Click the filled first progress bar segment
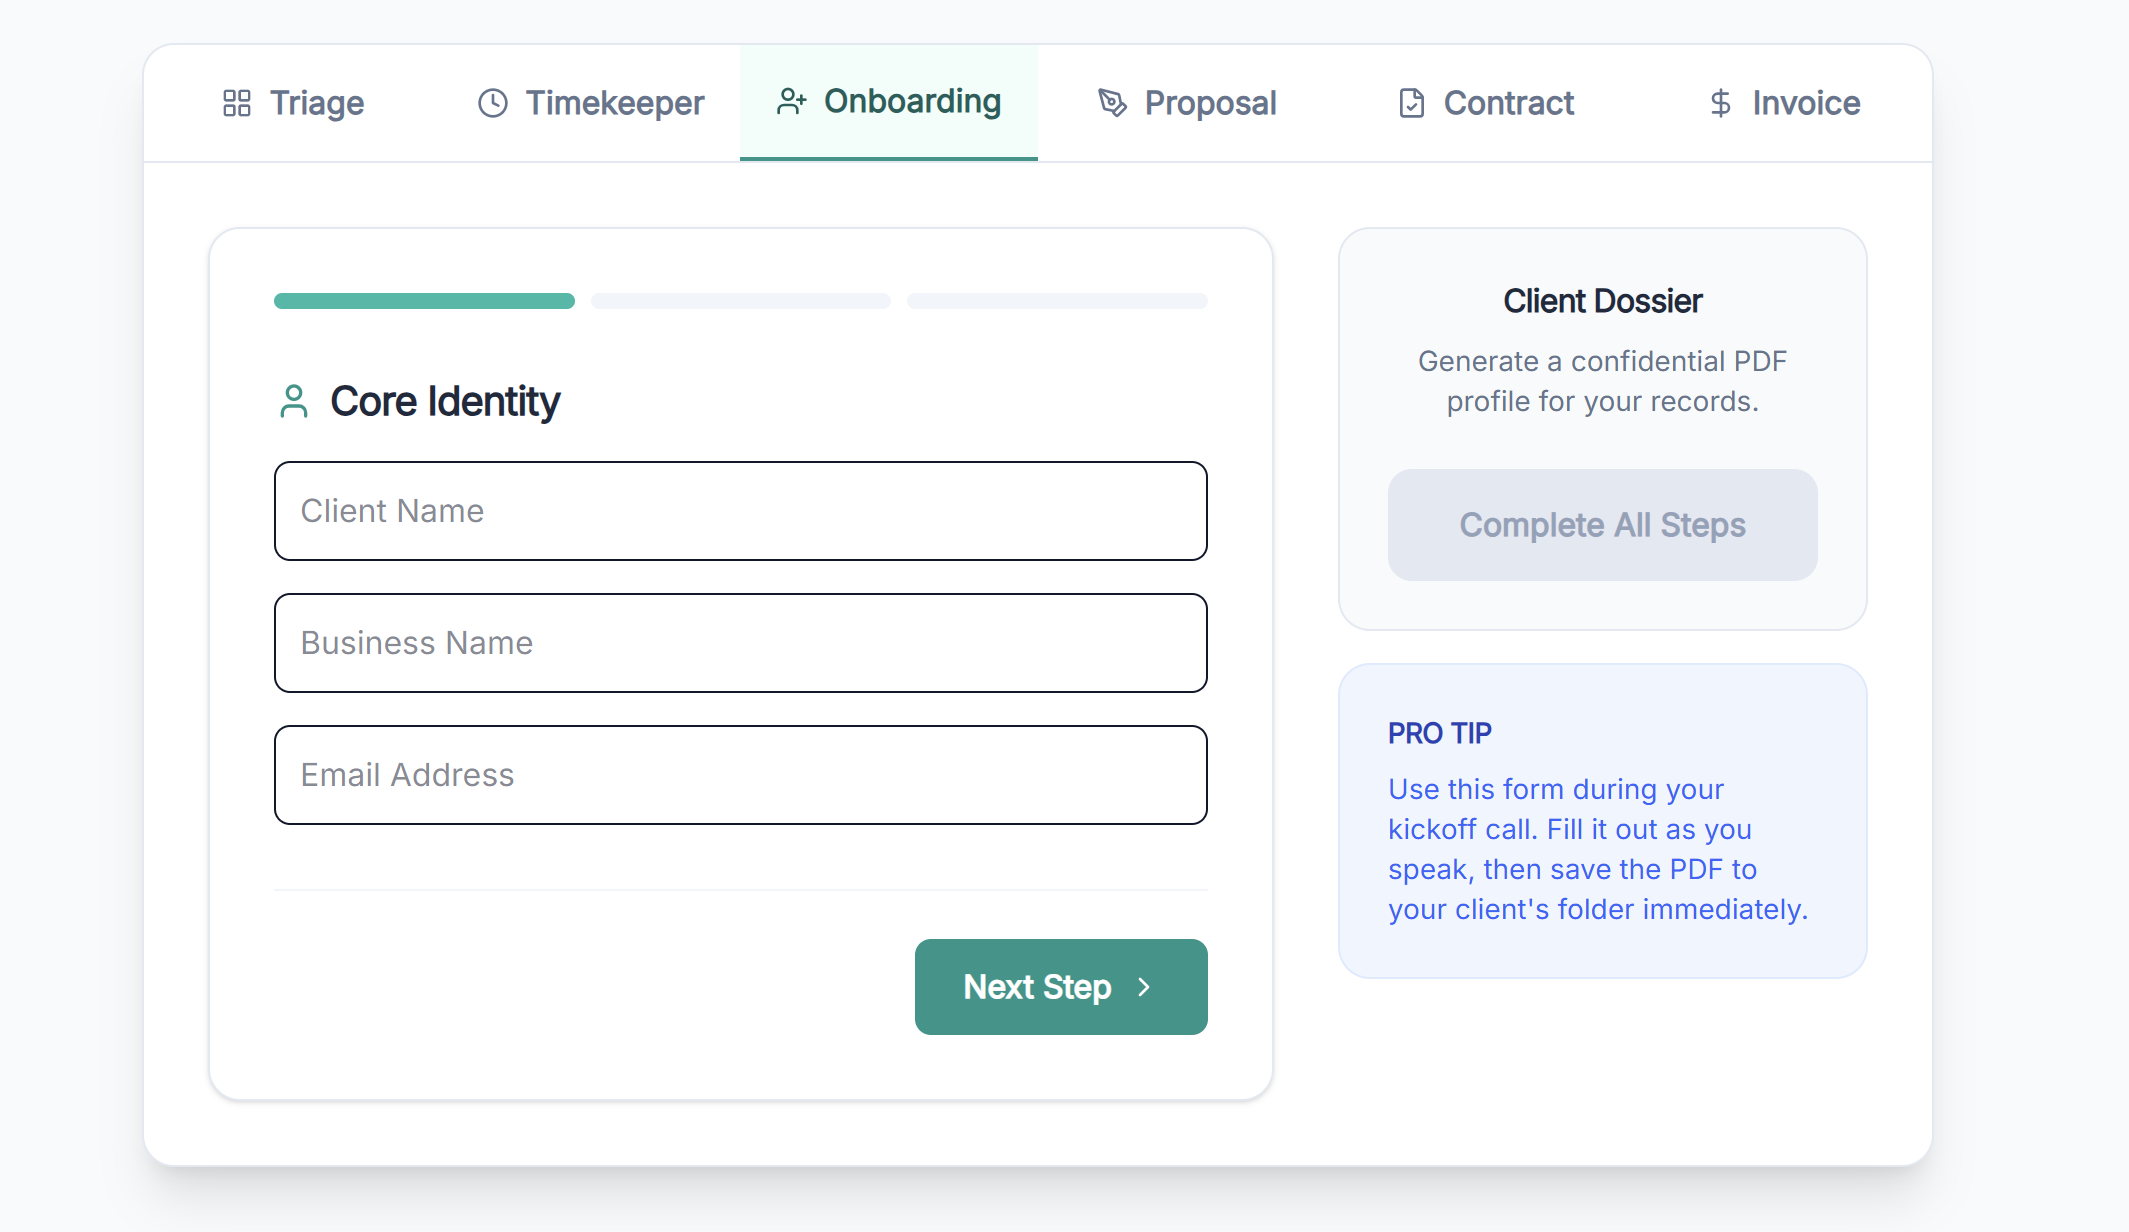The image size is (2129, 1232). pos(423,300)
